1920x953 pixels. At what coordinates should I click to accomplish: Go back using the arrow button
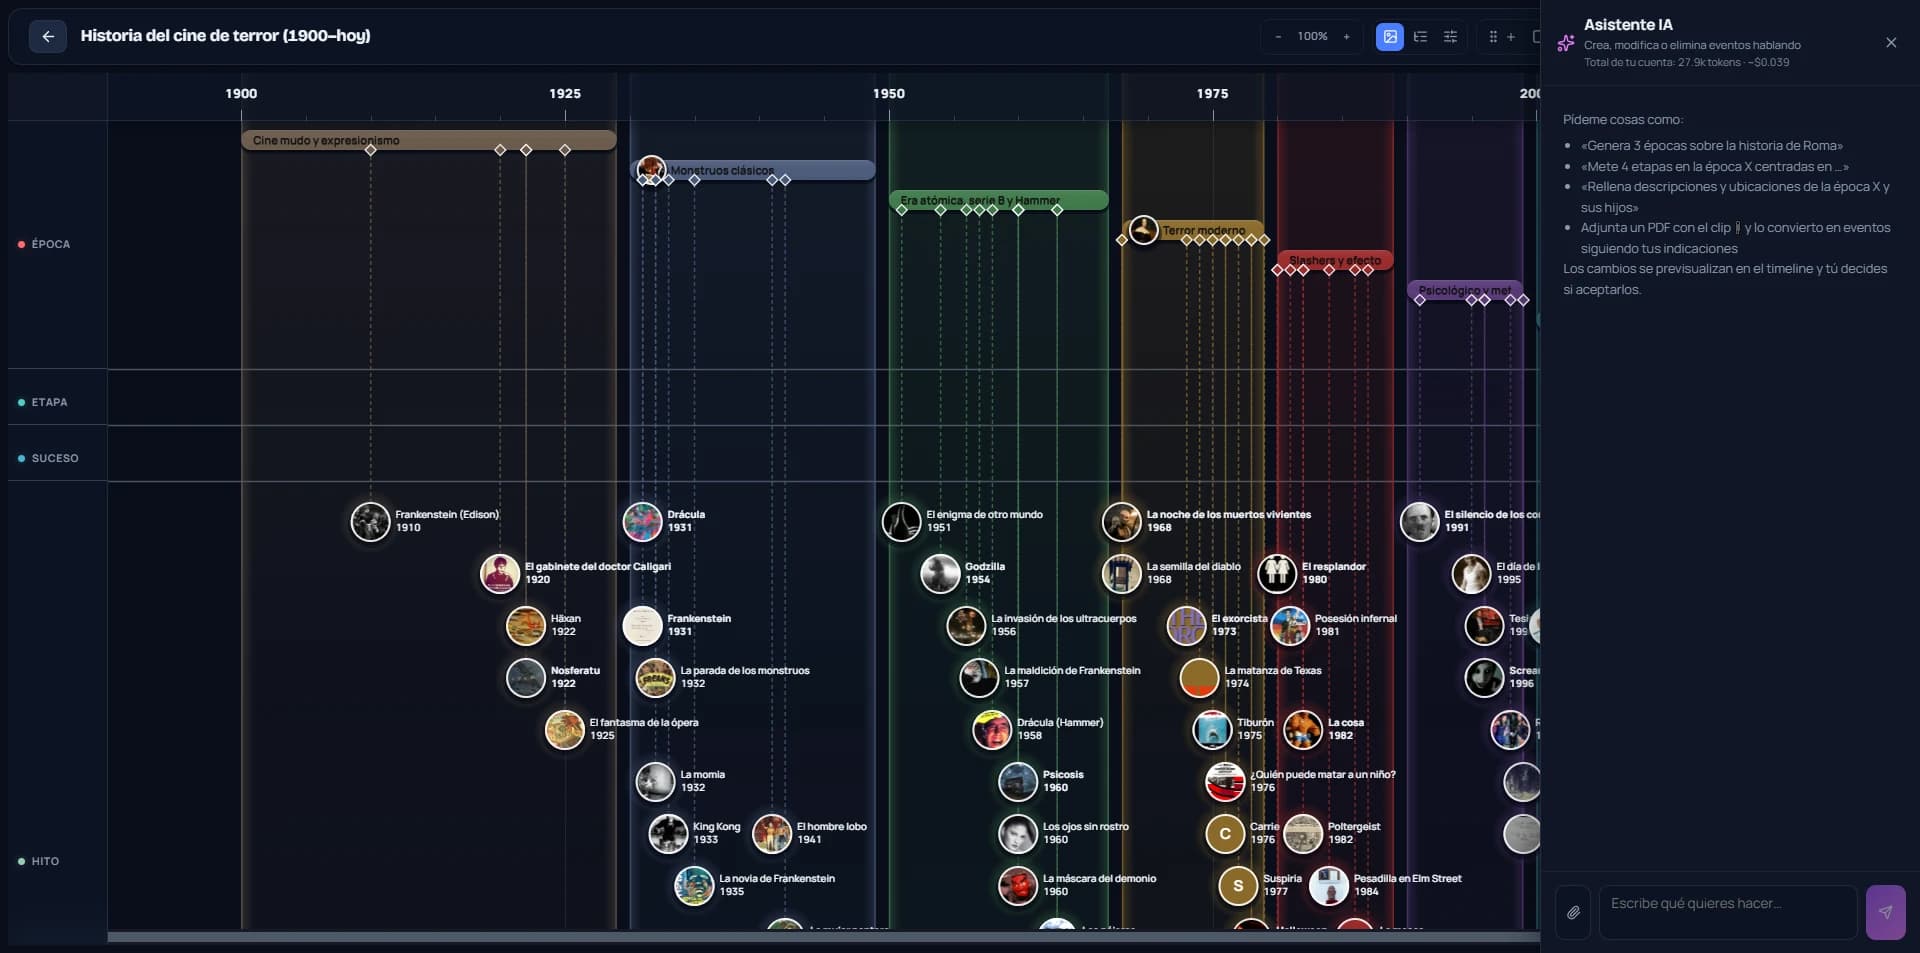47,36
